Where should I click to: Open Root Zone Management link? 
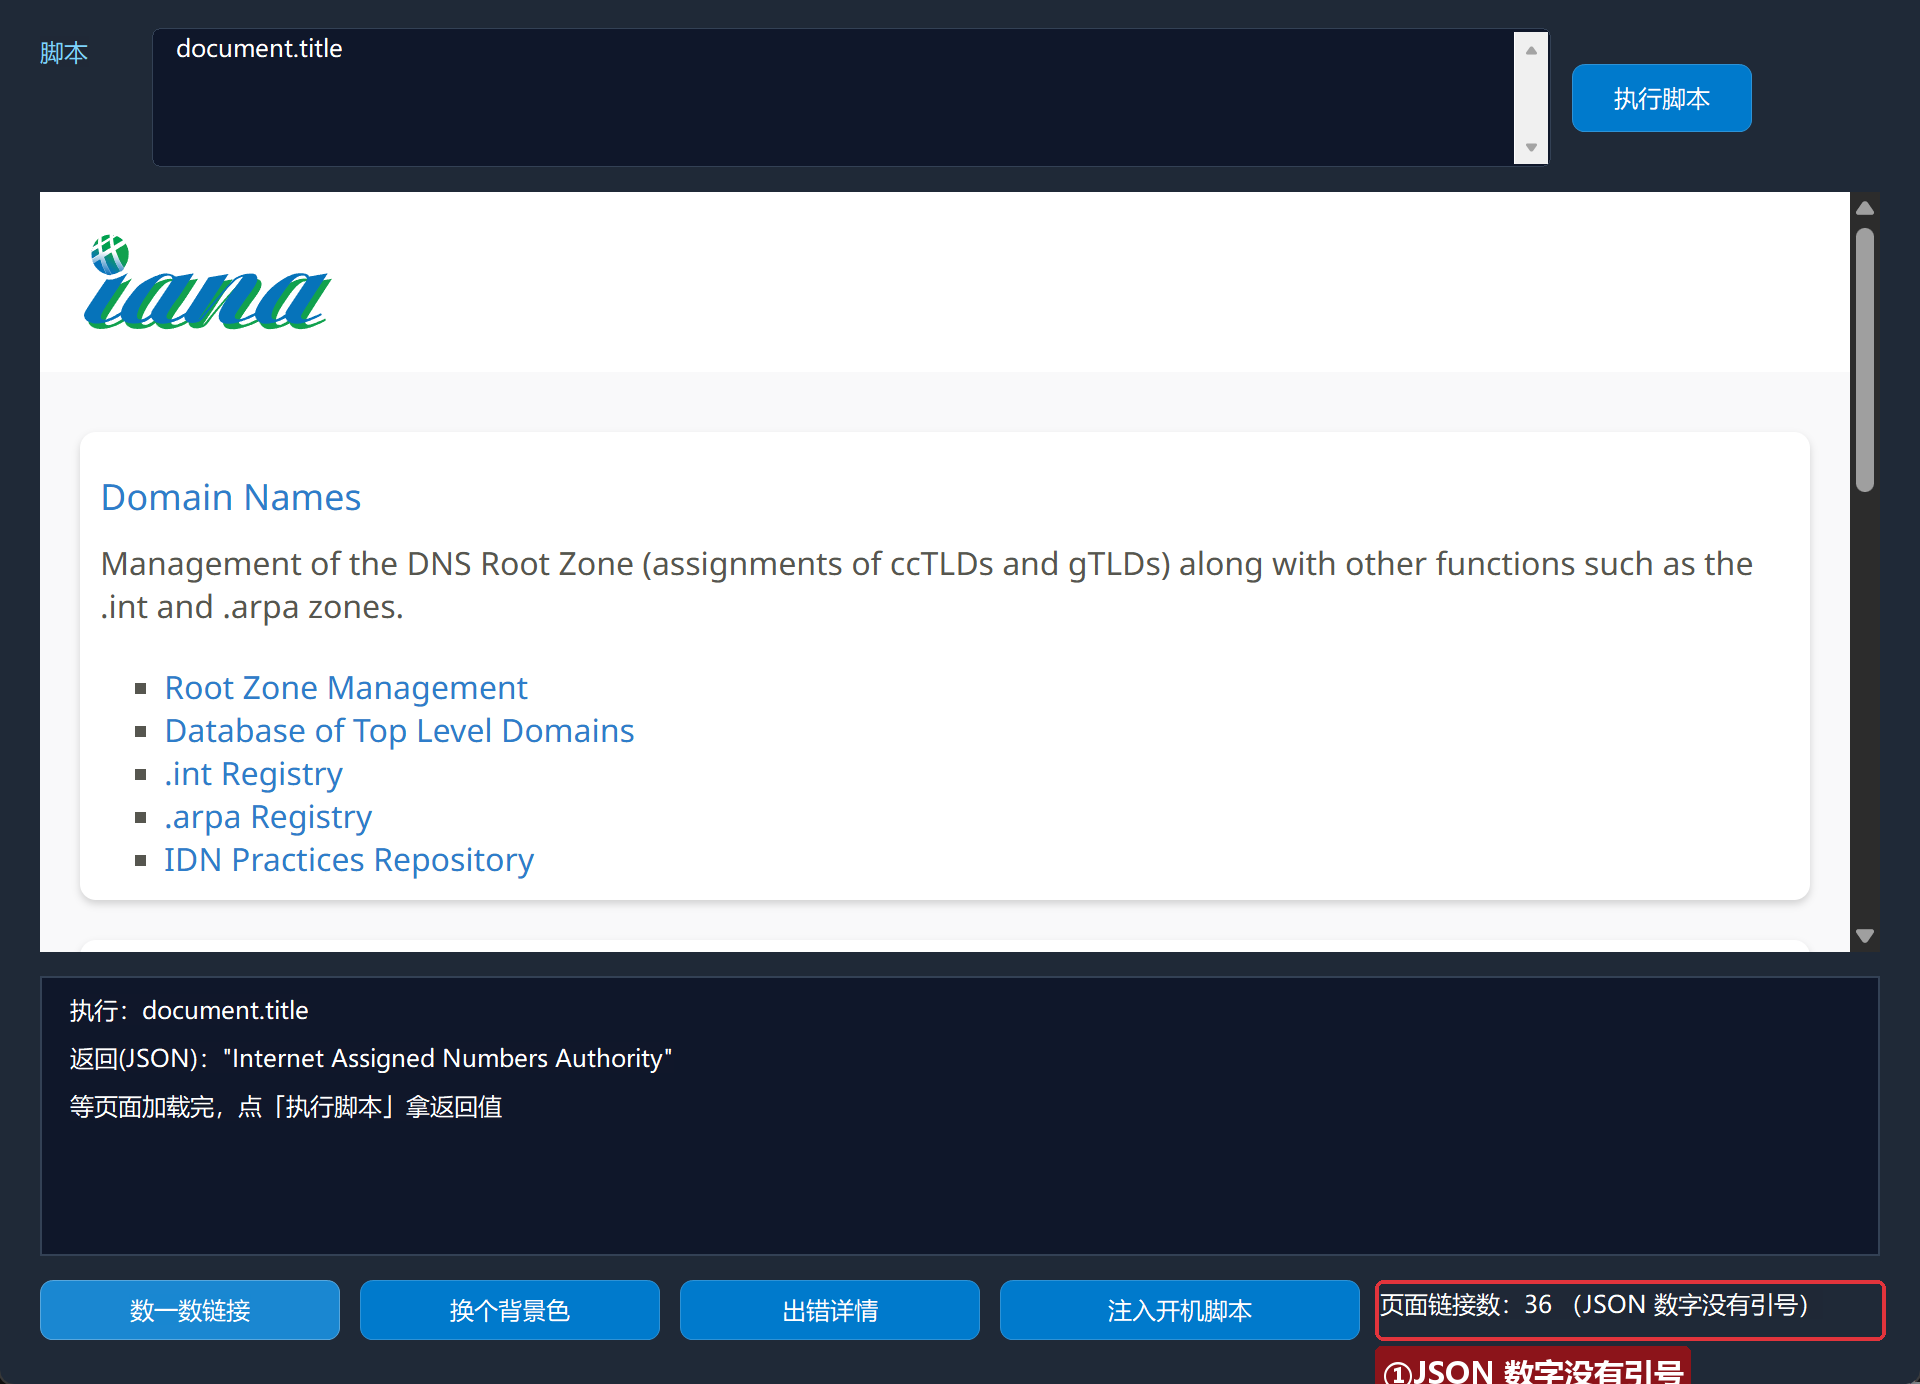(x=346, y=688)
